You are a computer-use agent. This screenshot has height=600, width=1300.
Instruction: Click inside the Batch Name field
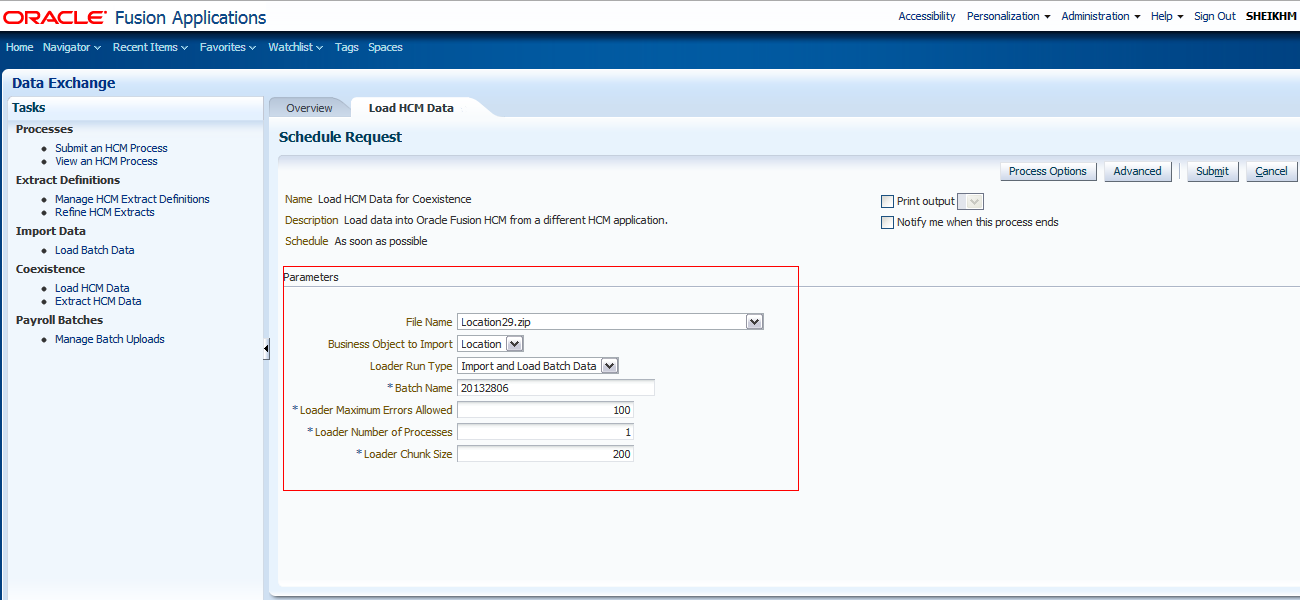[555, 387]
